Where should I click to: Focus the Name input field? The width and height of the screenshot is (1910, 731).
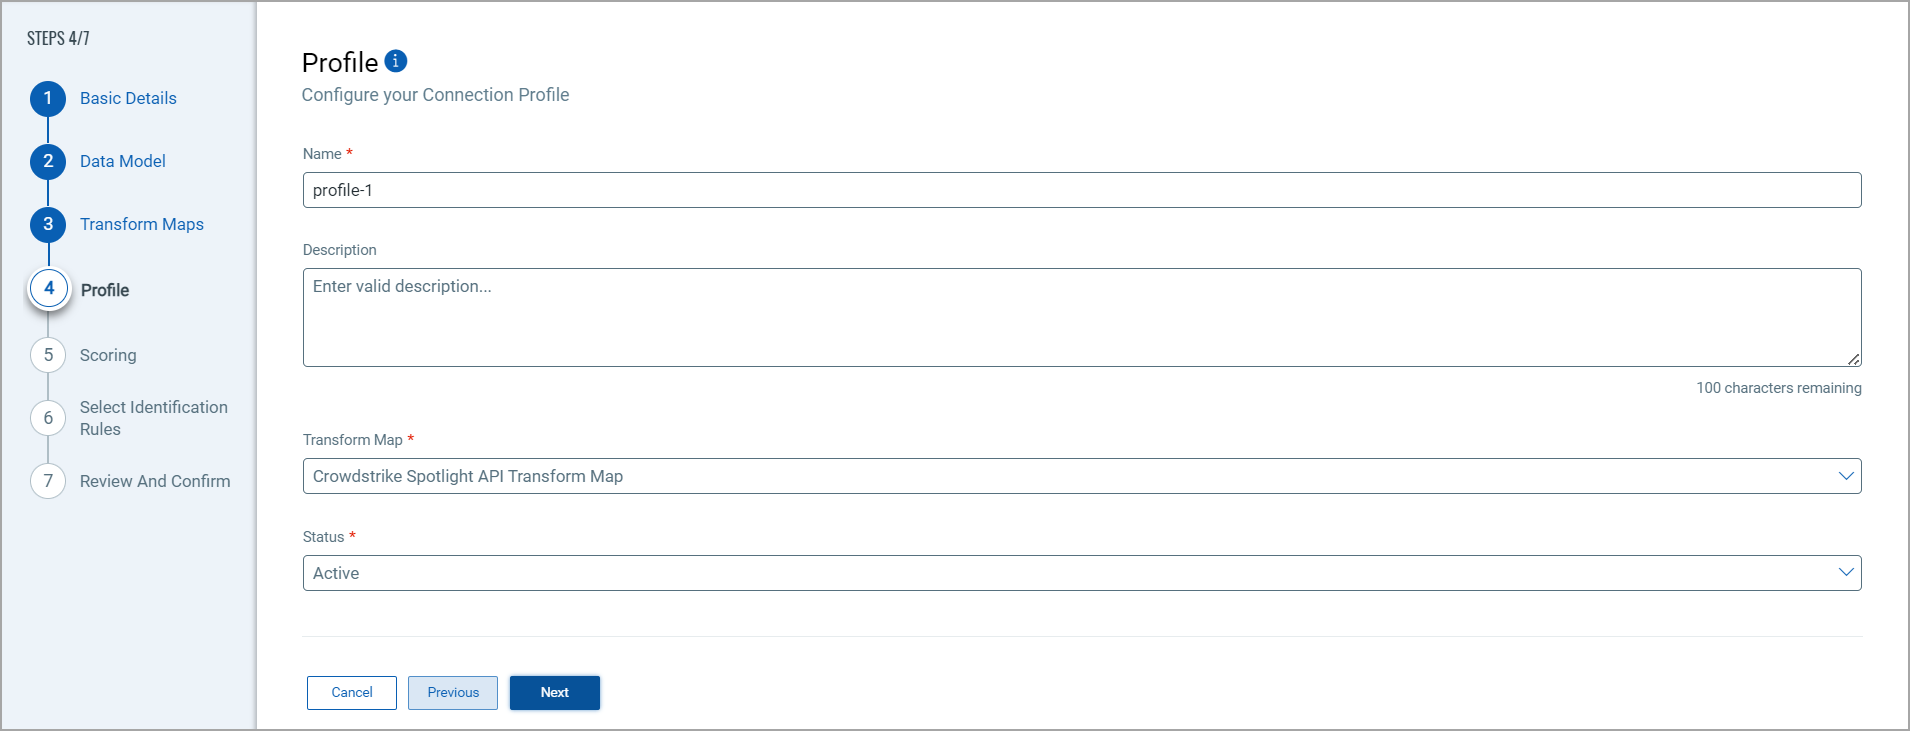[1081, 190]
